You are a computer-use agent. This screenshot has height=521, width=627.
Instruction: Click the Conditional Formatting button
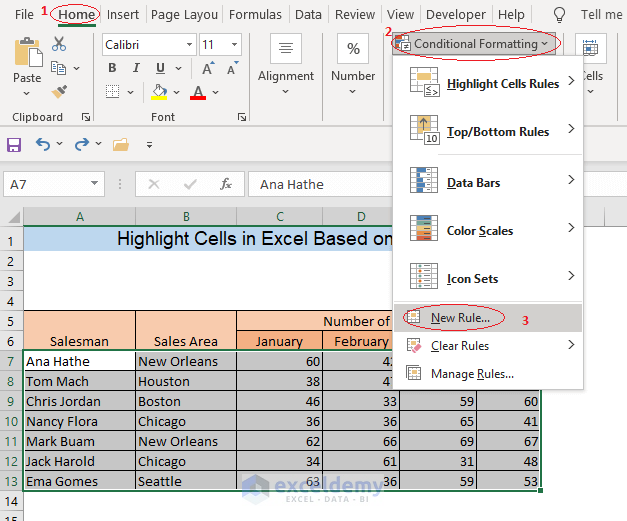[x=472, y=44]
